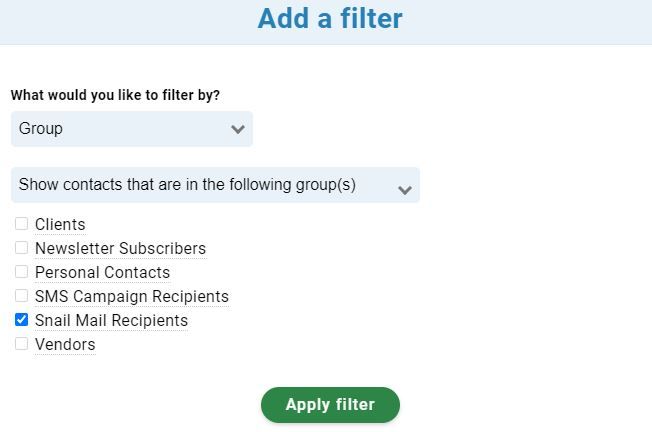Image resolution: width=652 pixels, height=432 pixels.
Task: Click the 'Add a filter' heading
Action: pos(330,19)
